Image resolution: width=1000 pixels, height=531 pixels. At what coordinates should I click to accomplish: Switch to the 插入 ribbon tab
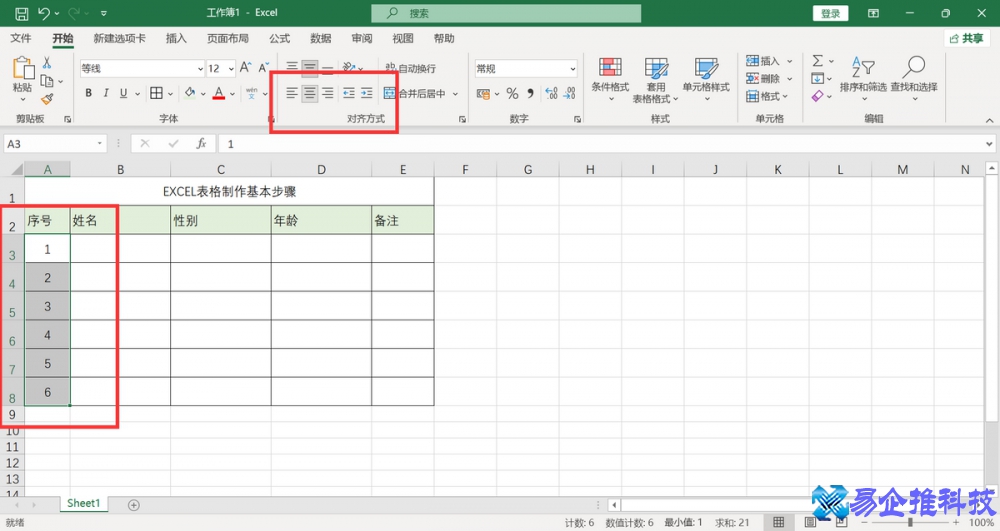click(176, 38)
